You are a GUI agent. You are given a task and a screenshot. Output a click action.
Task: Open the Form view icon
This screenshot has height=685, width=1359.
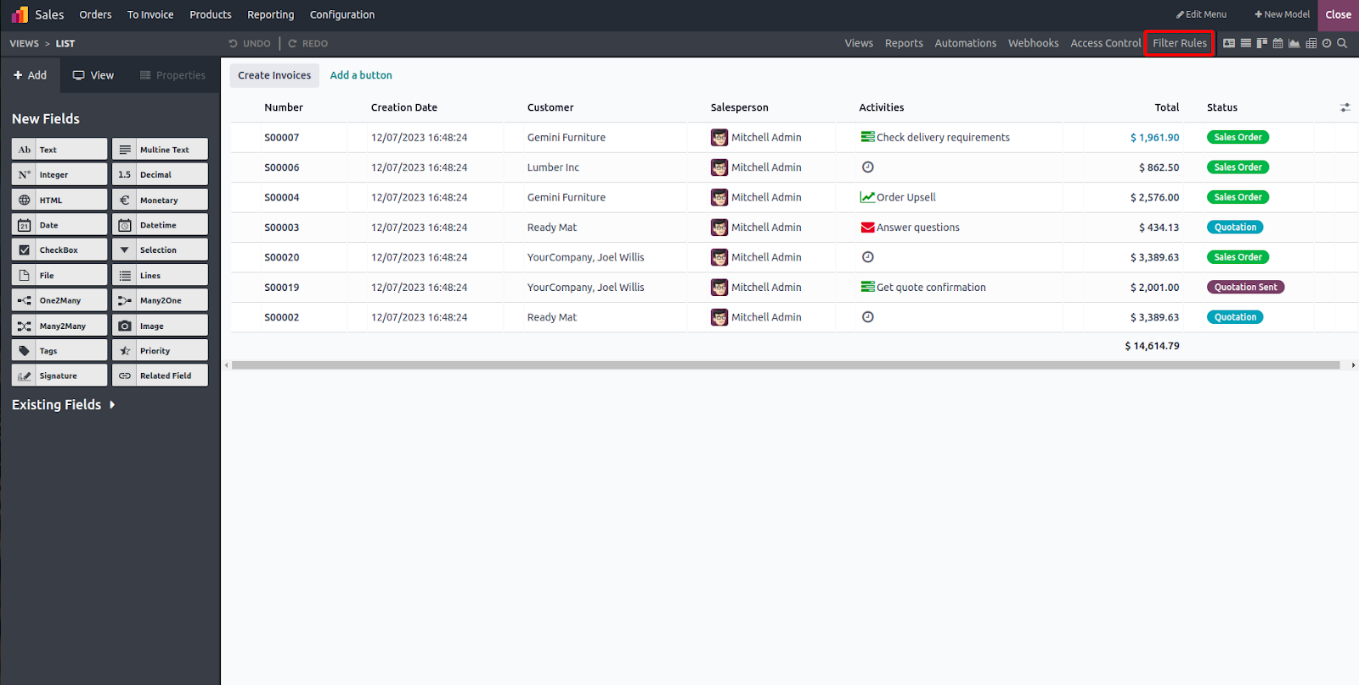point(1230,43)
